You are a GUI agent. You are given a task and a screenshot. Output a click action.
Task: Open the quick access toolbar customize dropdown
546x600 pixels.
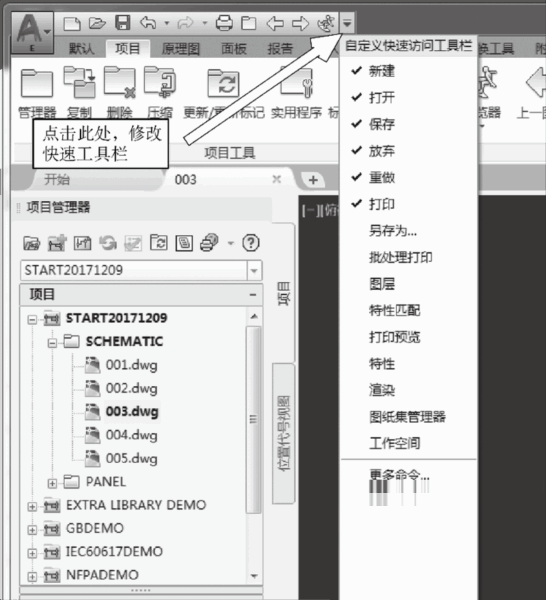(347, 24)
